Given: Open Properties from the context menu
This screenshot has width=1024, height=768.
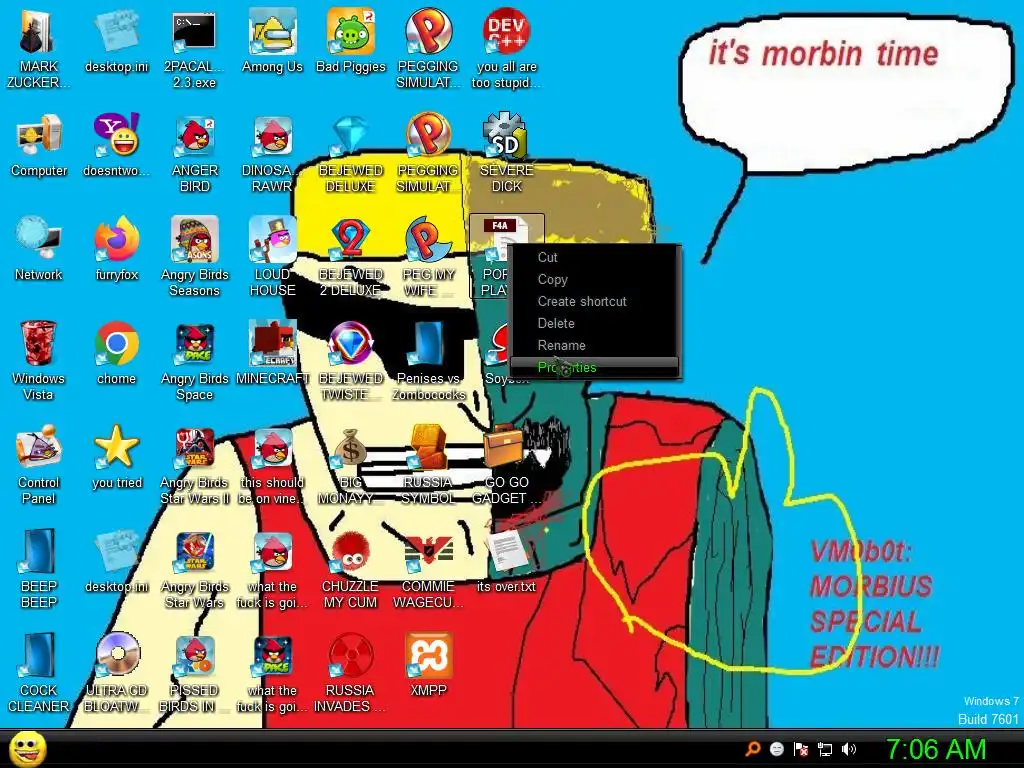Looking at the screenshot, I should 594,367.
